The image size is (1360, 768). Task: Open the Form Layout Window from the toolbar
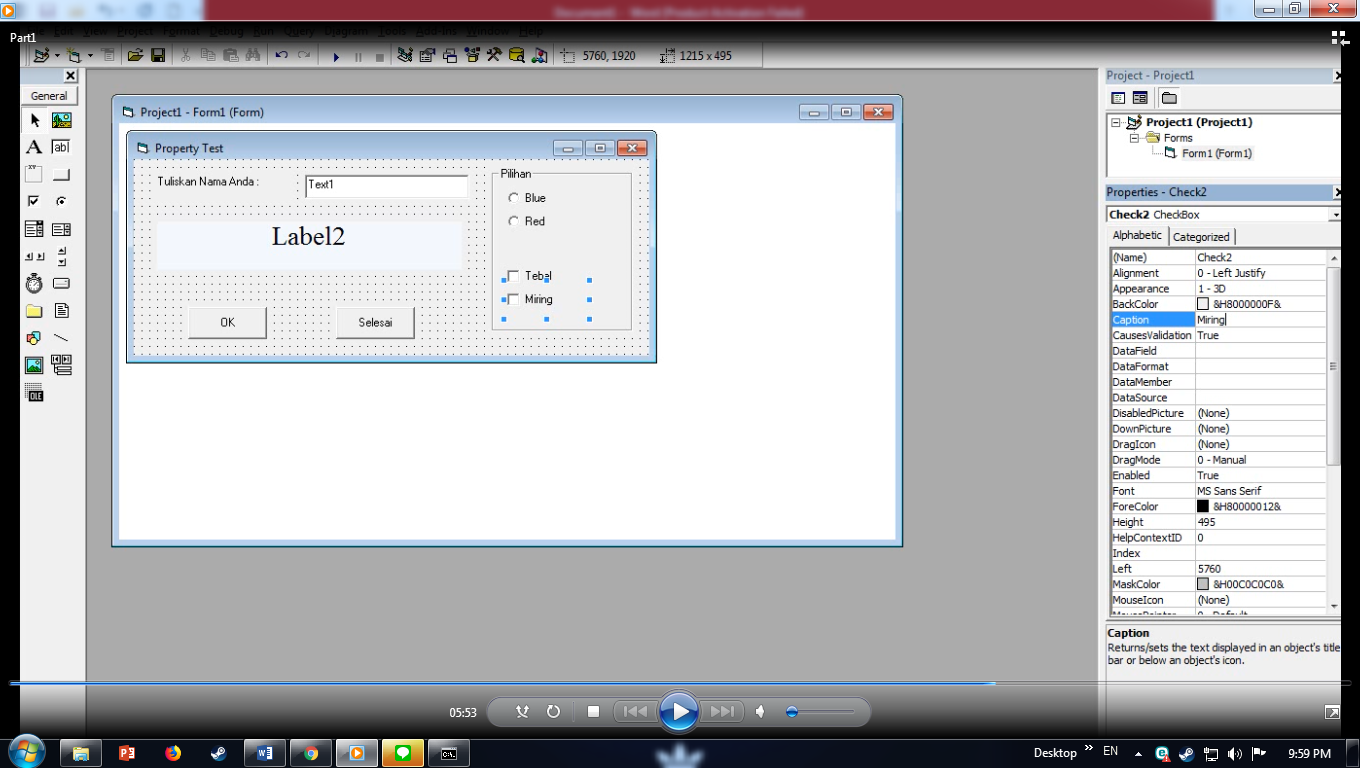(449, 56)
